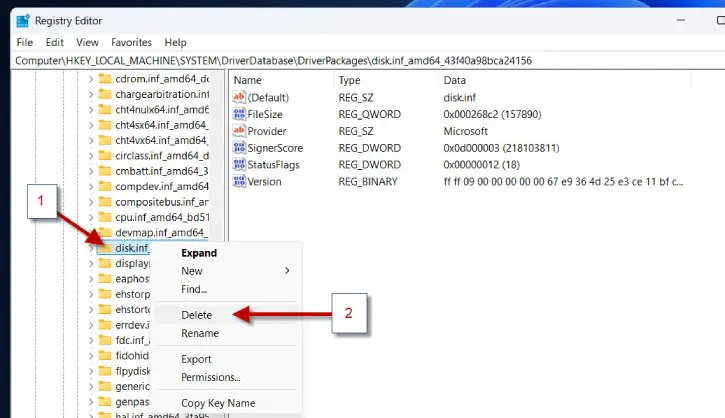725x418 pixels.
Task: Click the REG_QWORD type cell
Action: click(369, 114)
